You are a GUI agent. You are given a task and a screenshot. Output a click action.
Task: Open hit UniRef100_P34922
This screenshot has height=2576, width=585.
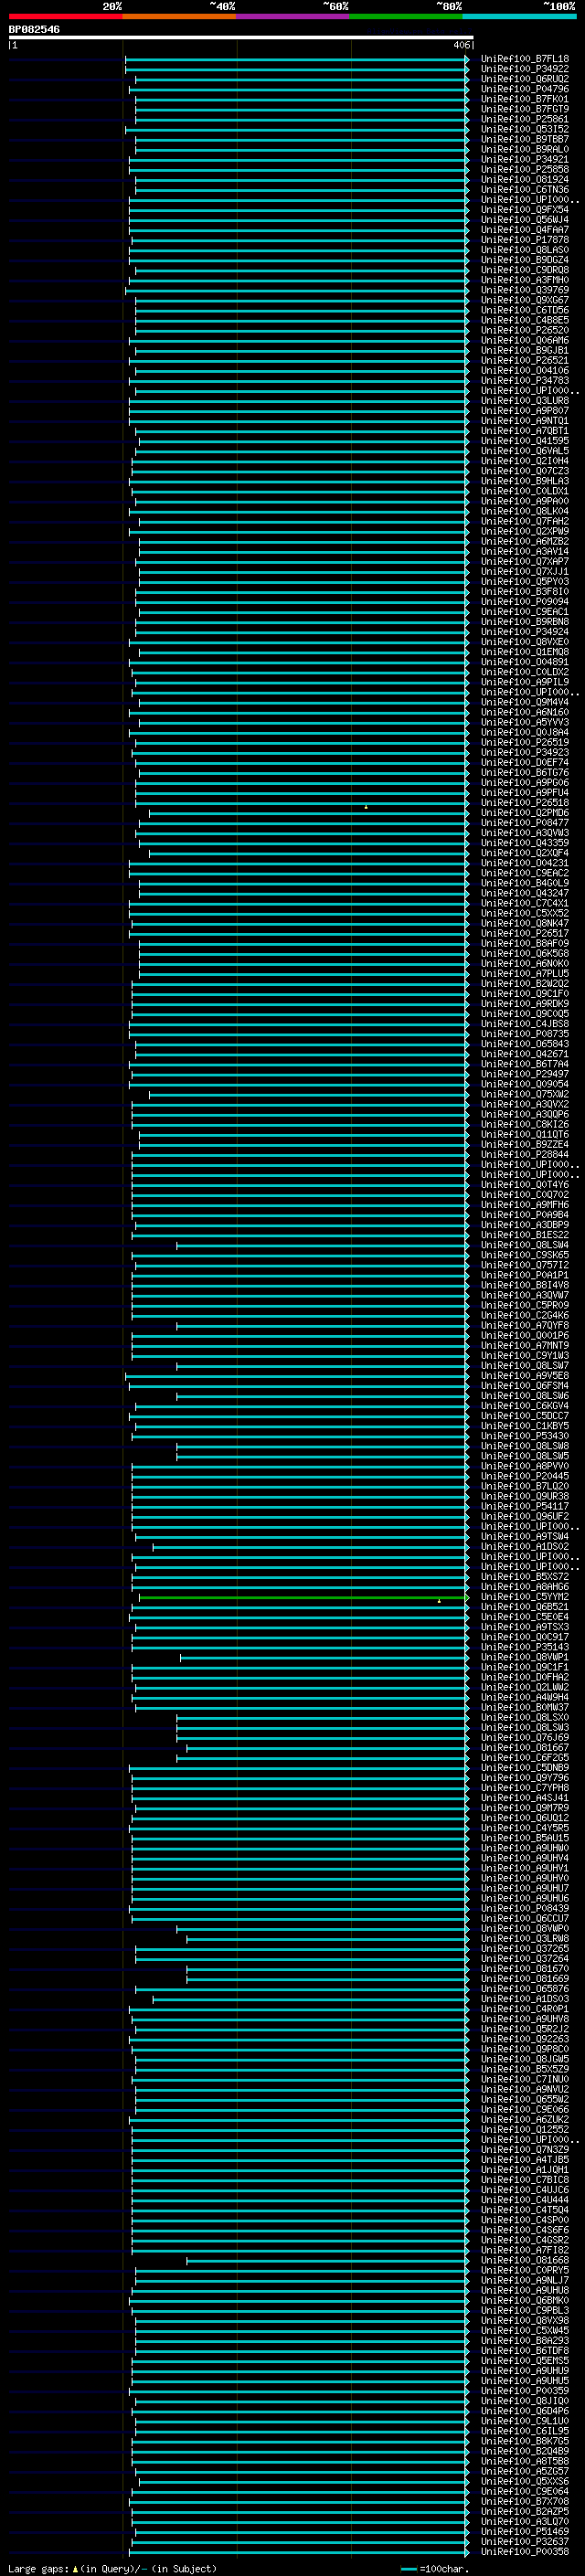coord(525,69)
